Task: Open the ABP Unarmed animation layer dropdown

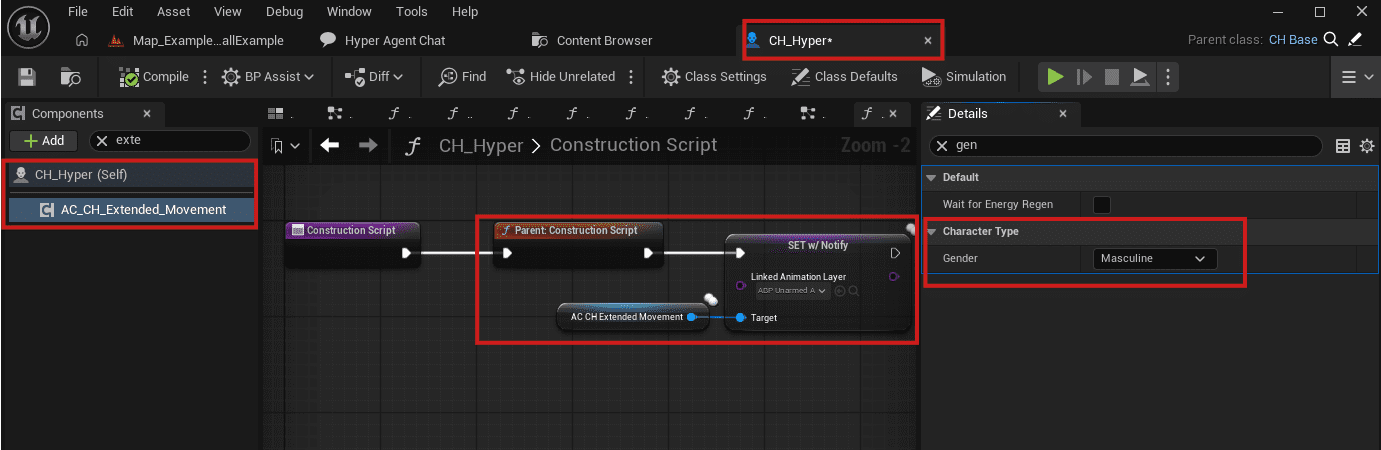Action: 793,291
